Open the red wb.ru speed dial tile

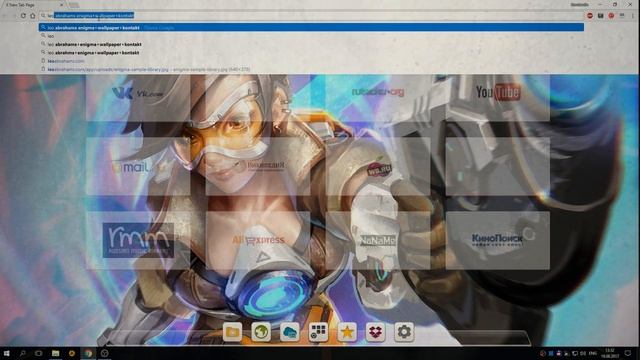tap(378, 166)
